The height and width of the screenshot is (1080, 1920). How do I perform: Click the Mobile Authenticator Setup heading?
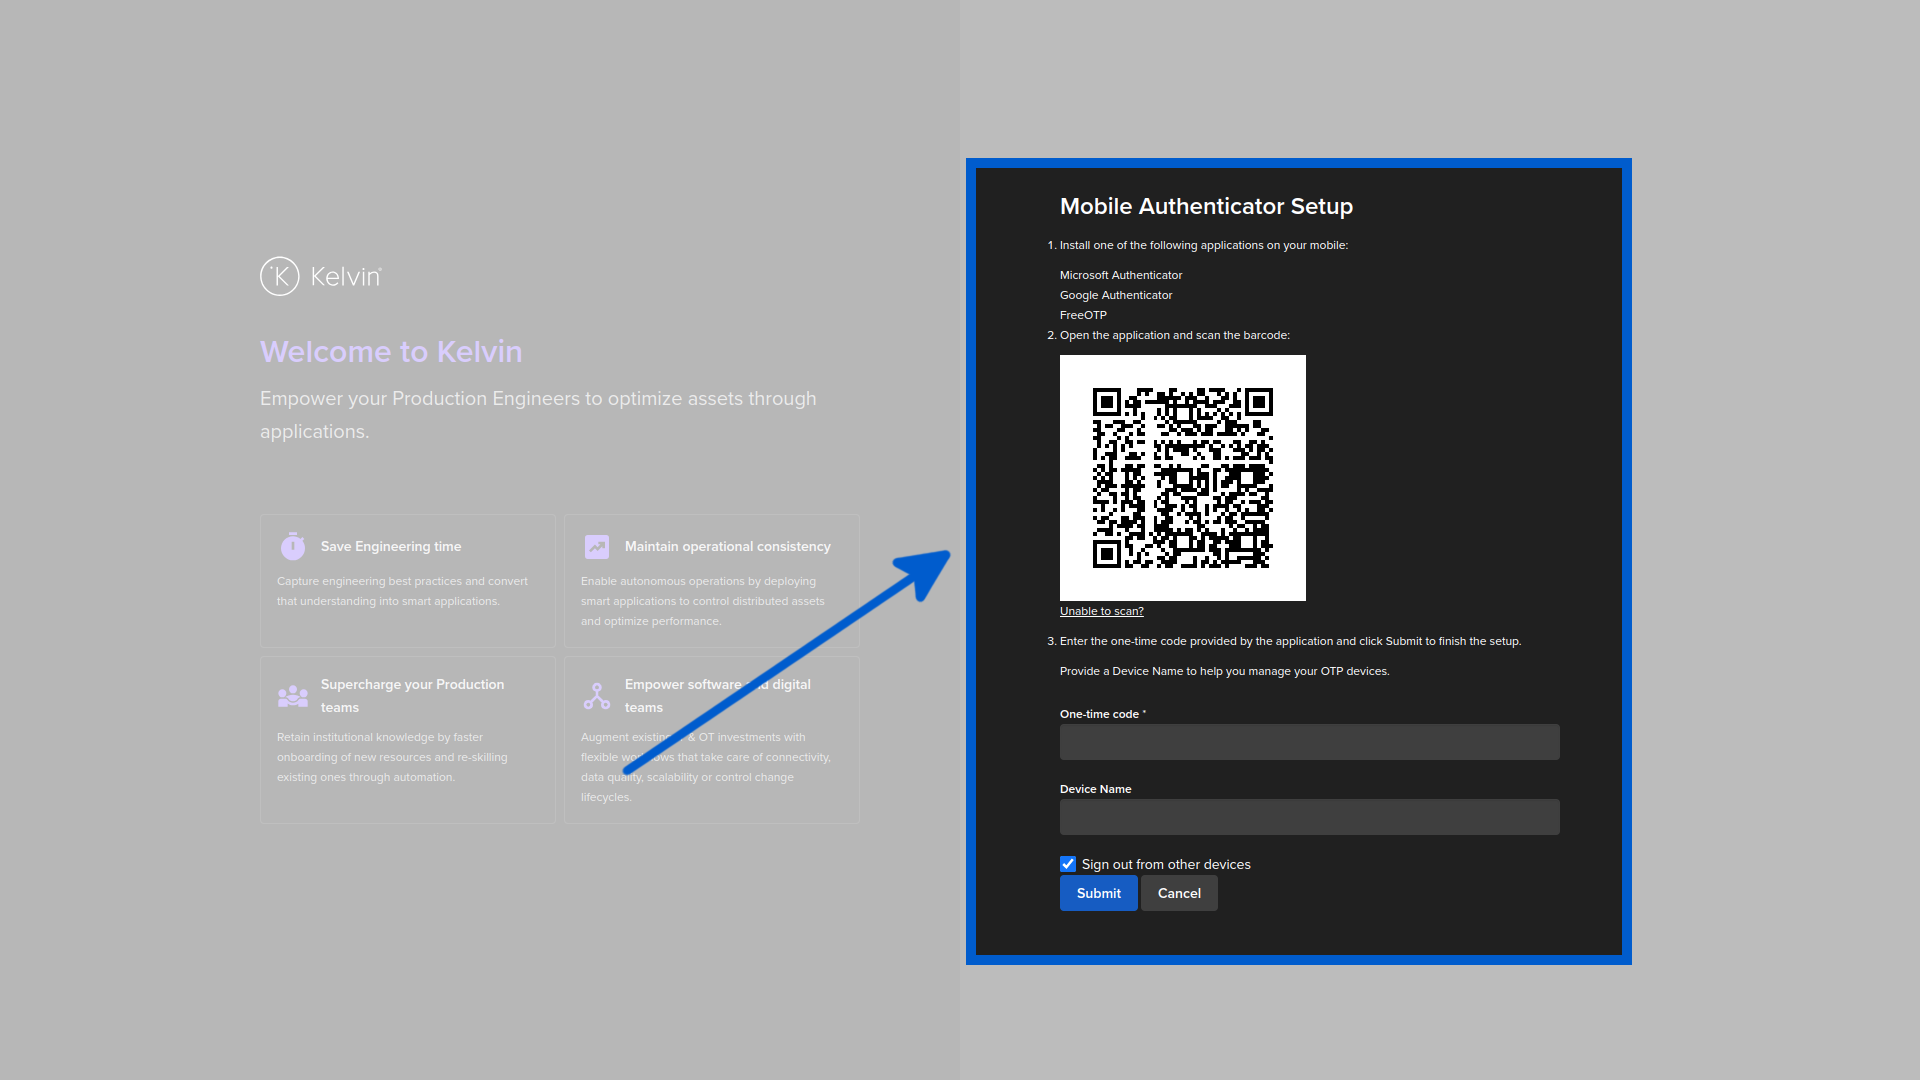[1206, 206]
